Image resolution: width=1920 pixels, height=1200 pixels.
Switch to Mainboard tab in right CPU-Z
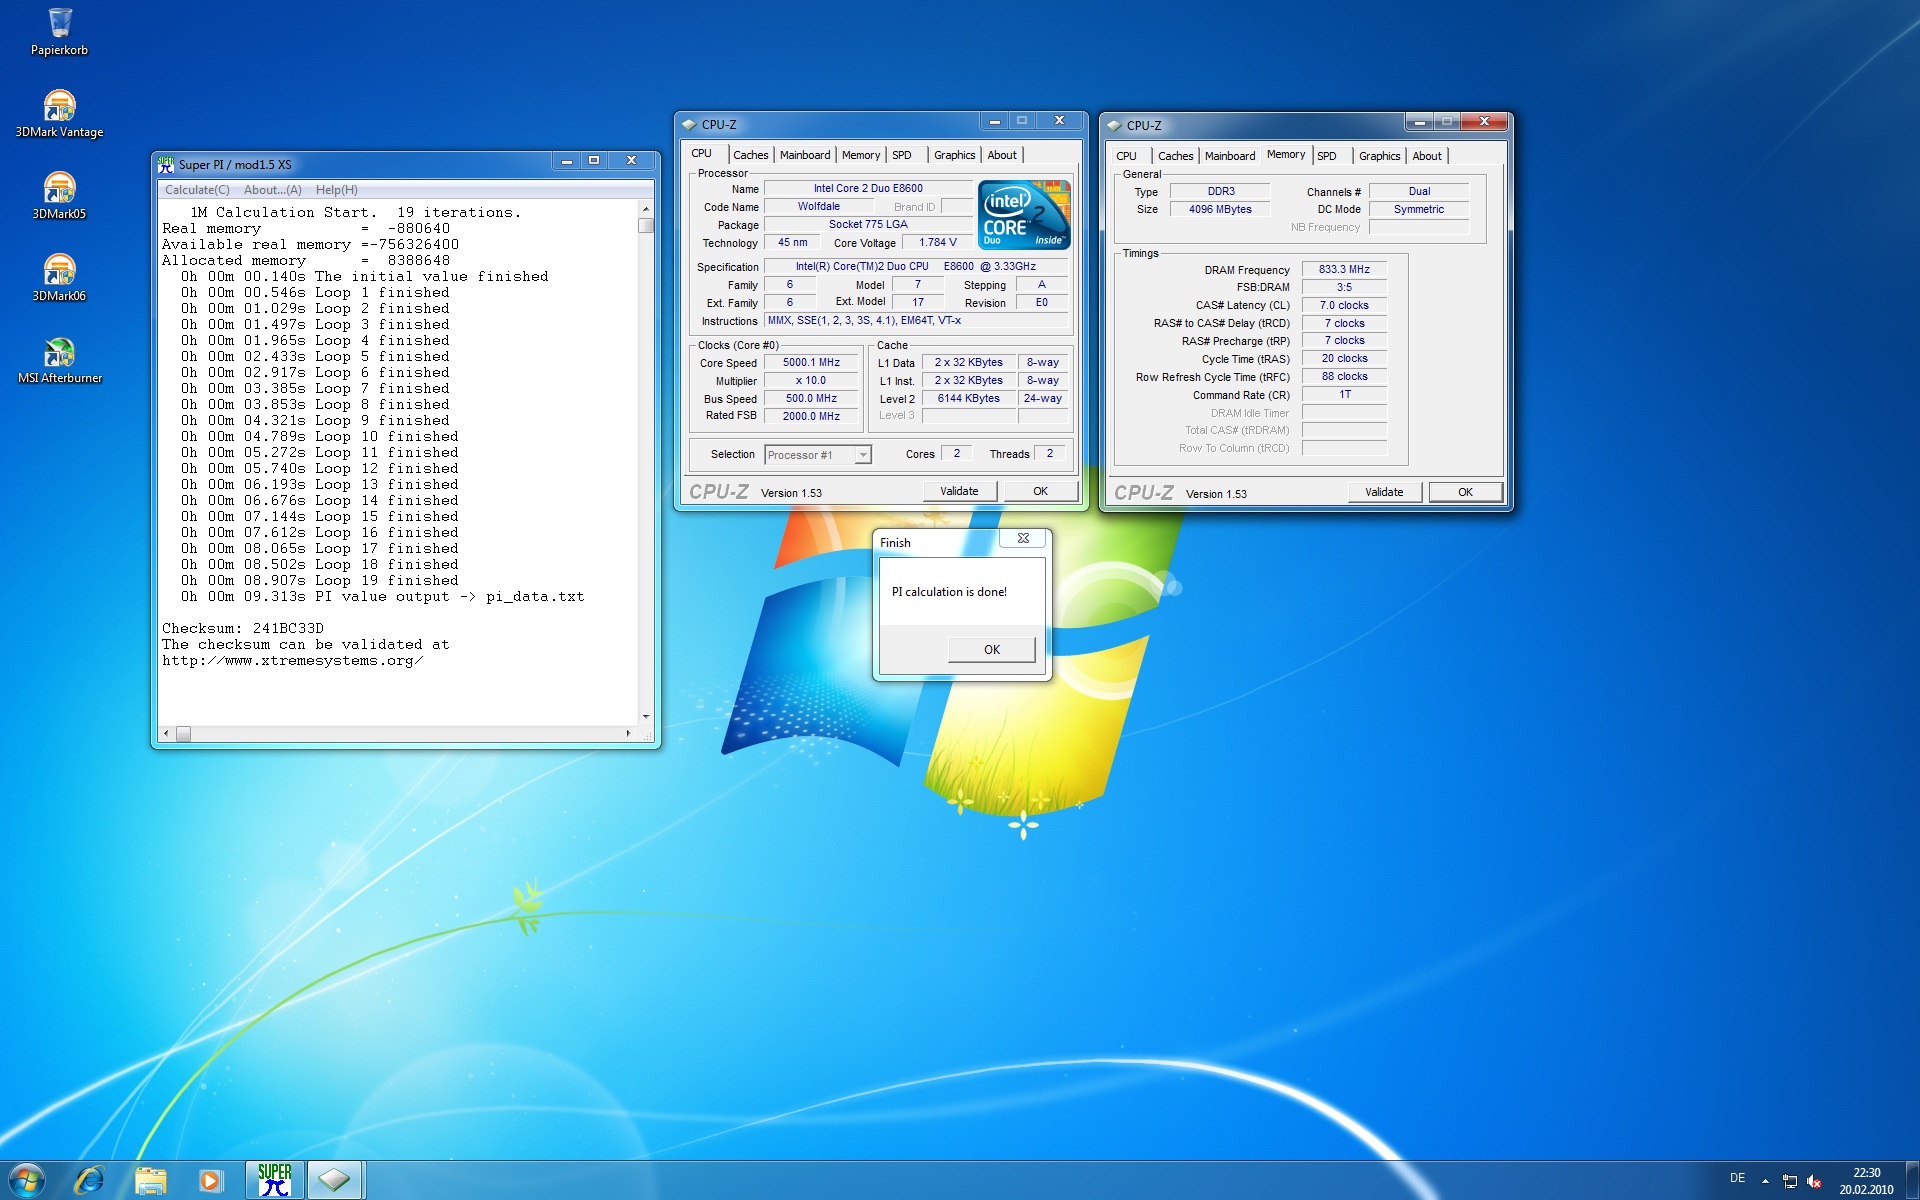pyautogui.click(x=1230, y=156)
